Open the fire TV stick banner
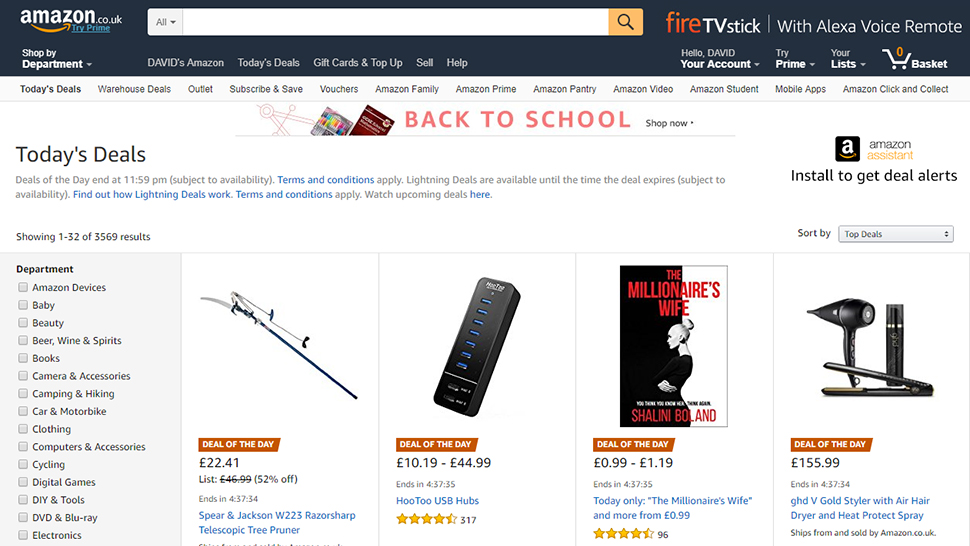Viewport: 970px width, 546px height. pos(813,25)
